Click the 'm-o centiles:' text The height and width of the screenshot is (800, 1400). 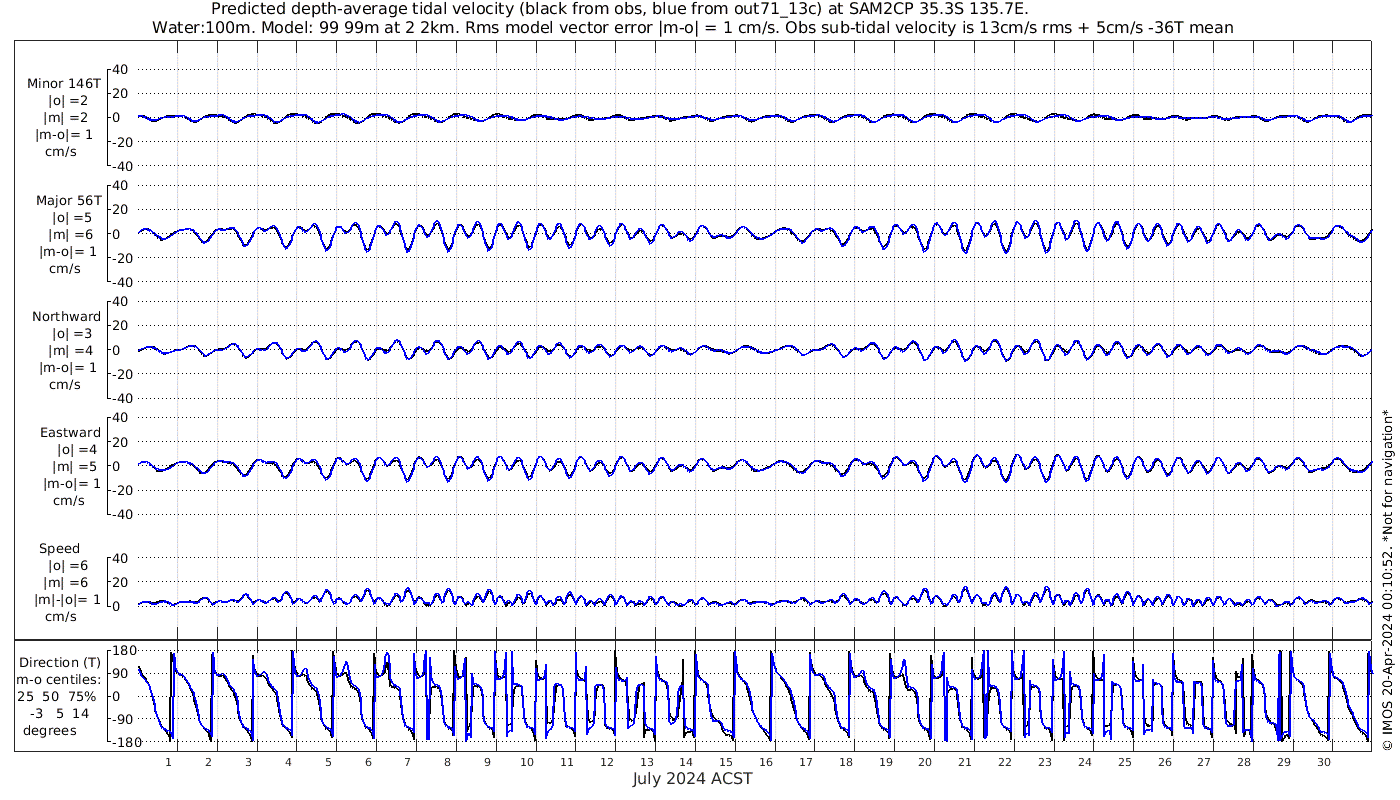pyautogui.click(x=60, y=680)
